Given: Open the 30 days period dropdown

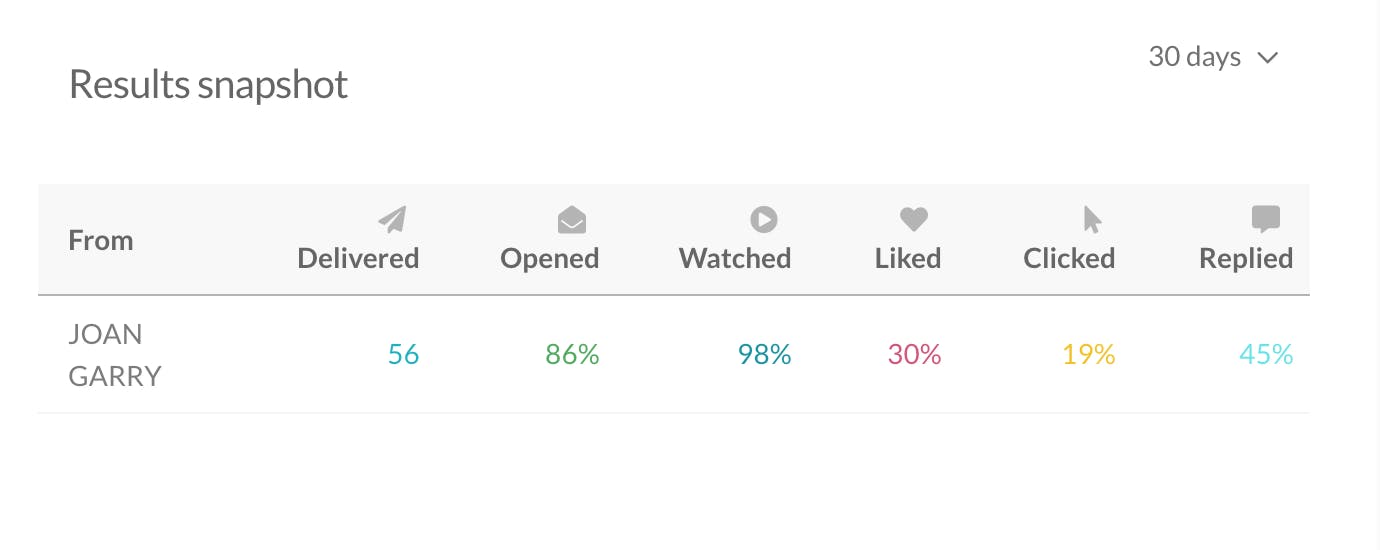Looking at the screenshot, I should 1213,57.
